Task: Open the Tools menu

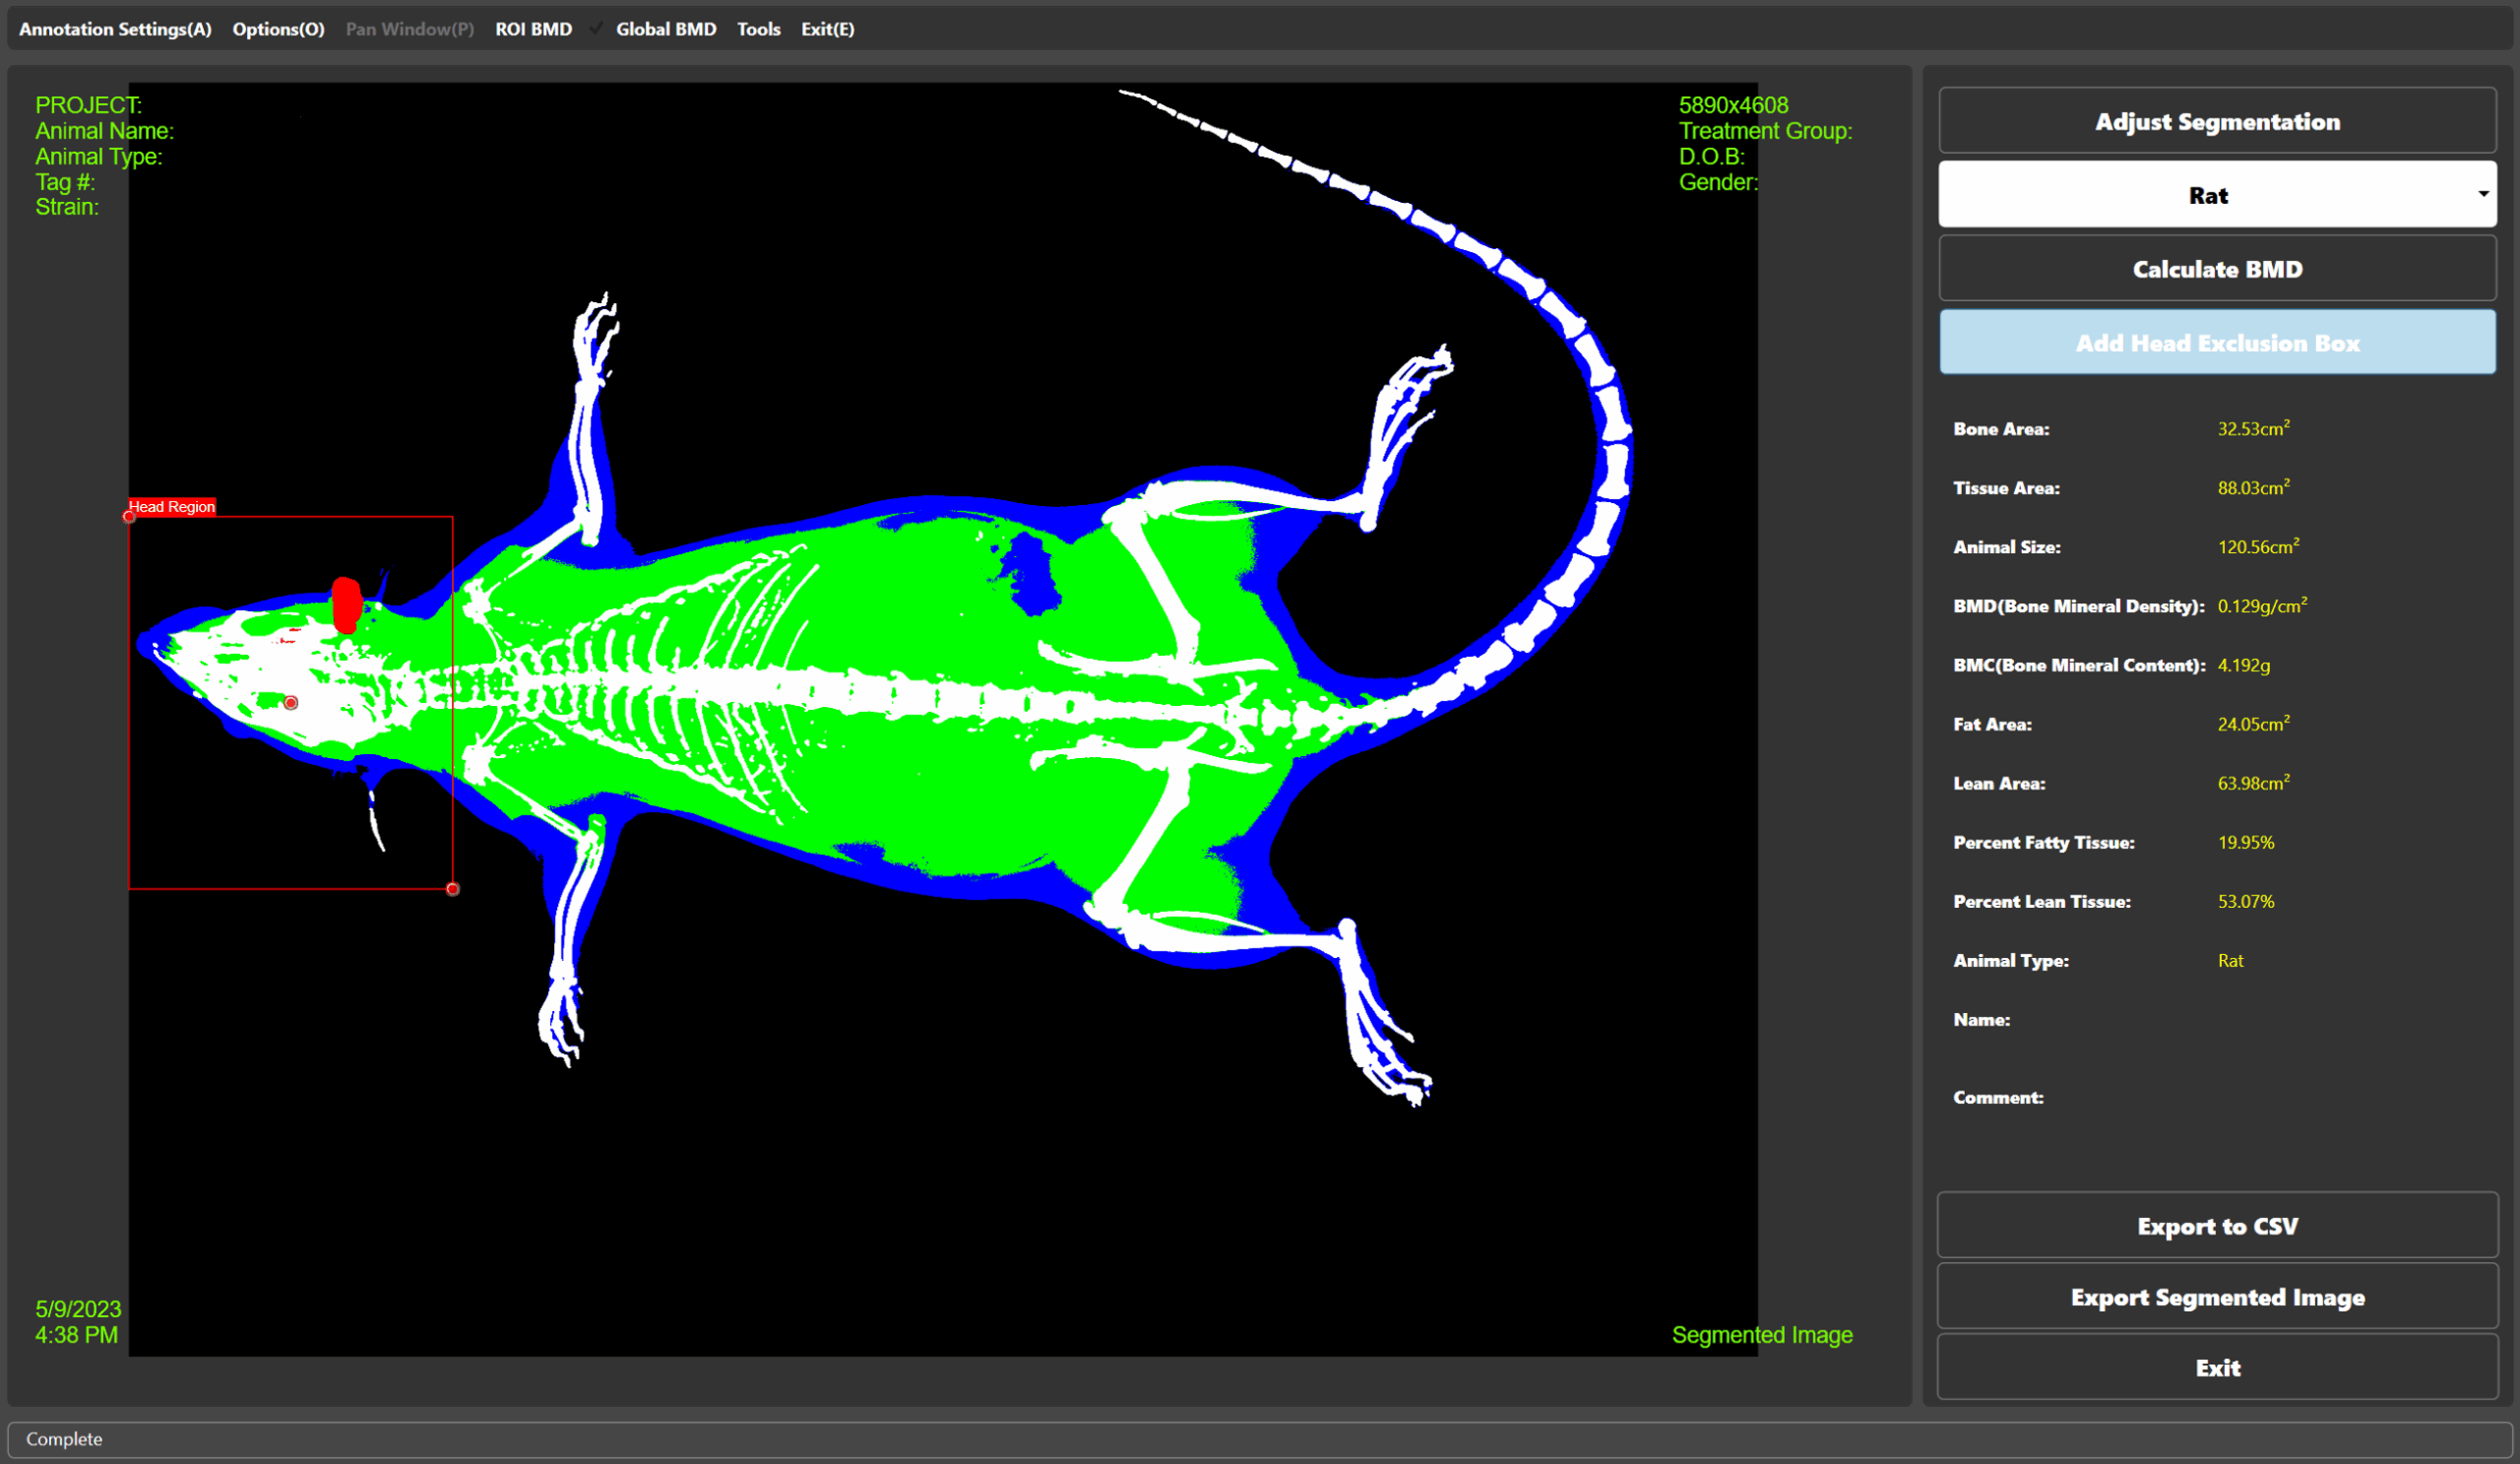Action: tap(758, 29)
